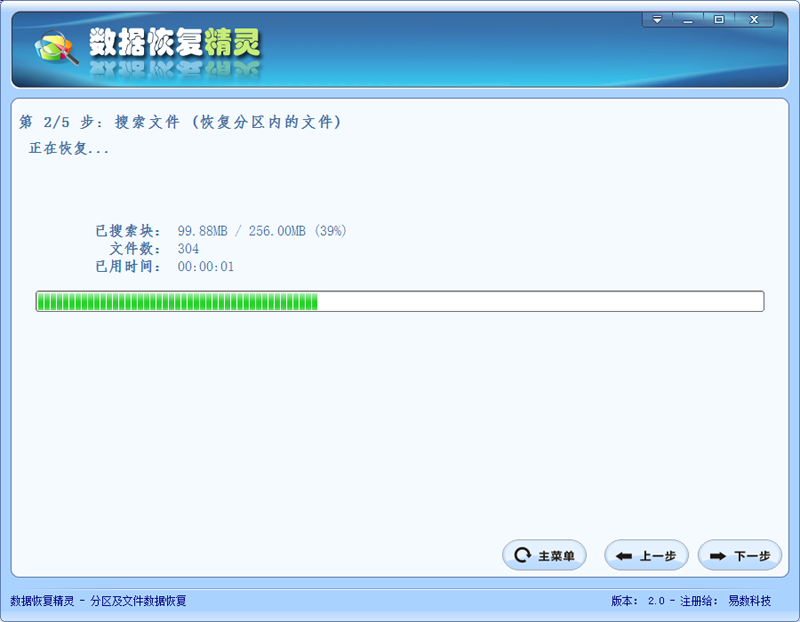800x622 pixels.
Task: Open the title bar dropdown arrow menu
Action: [657, 19]
